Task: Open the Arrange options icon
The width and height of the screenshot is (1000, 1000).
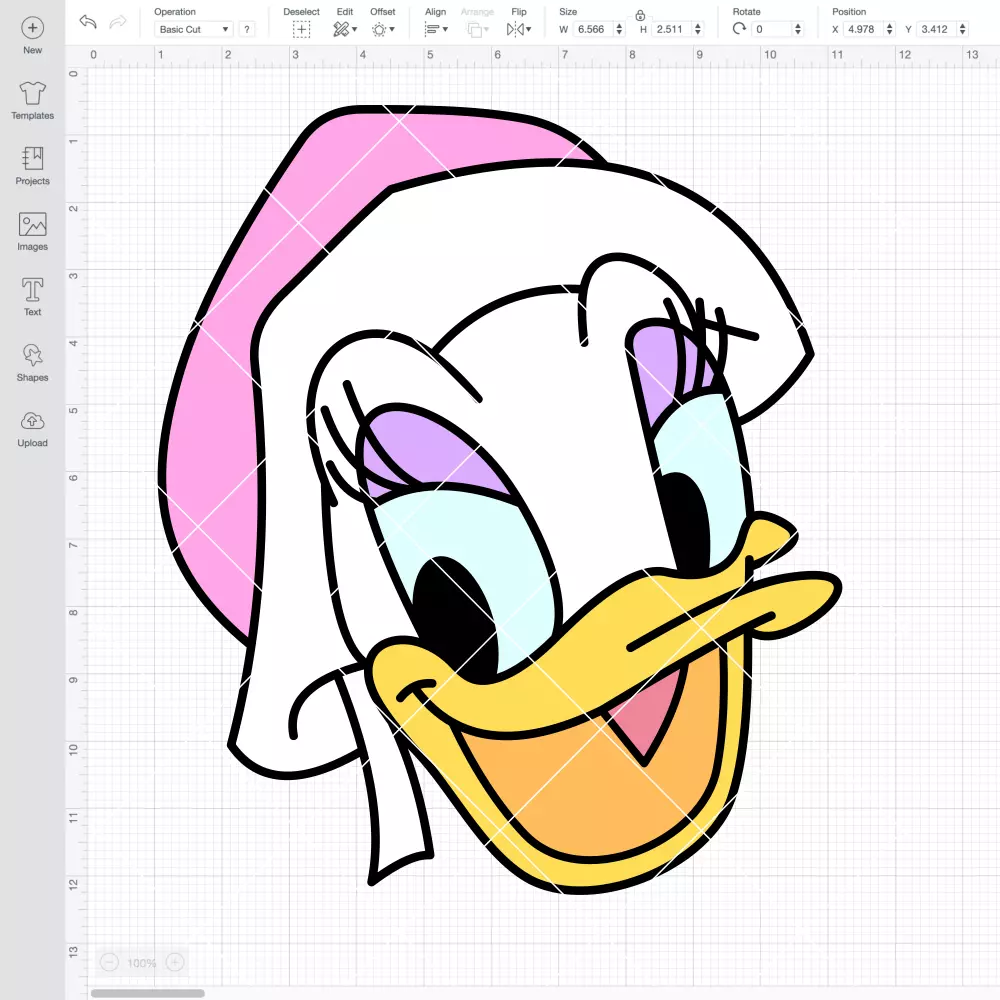Action: tap(474, 29)
